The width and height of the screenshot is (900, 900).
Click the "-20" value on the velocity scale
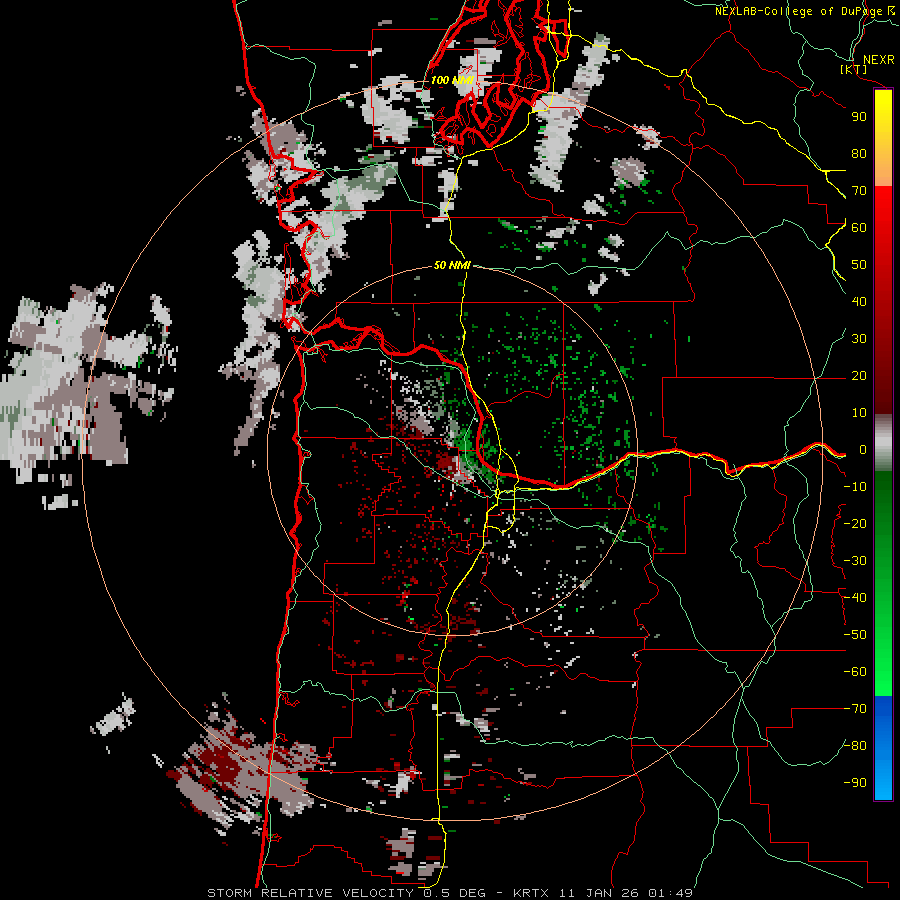click(855, 524)
